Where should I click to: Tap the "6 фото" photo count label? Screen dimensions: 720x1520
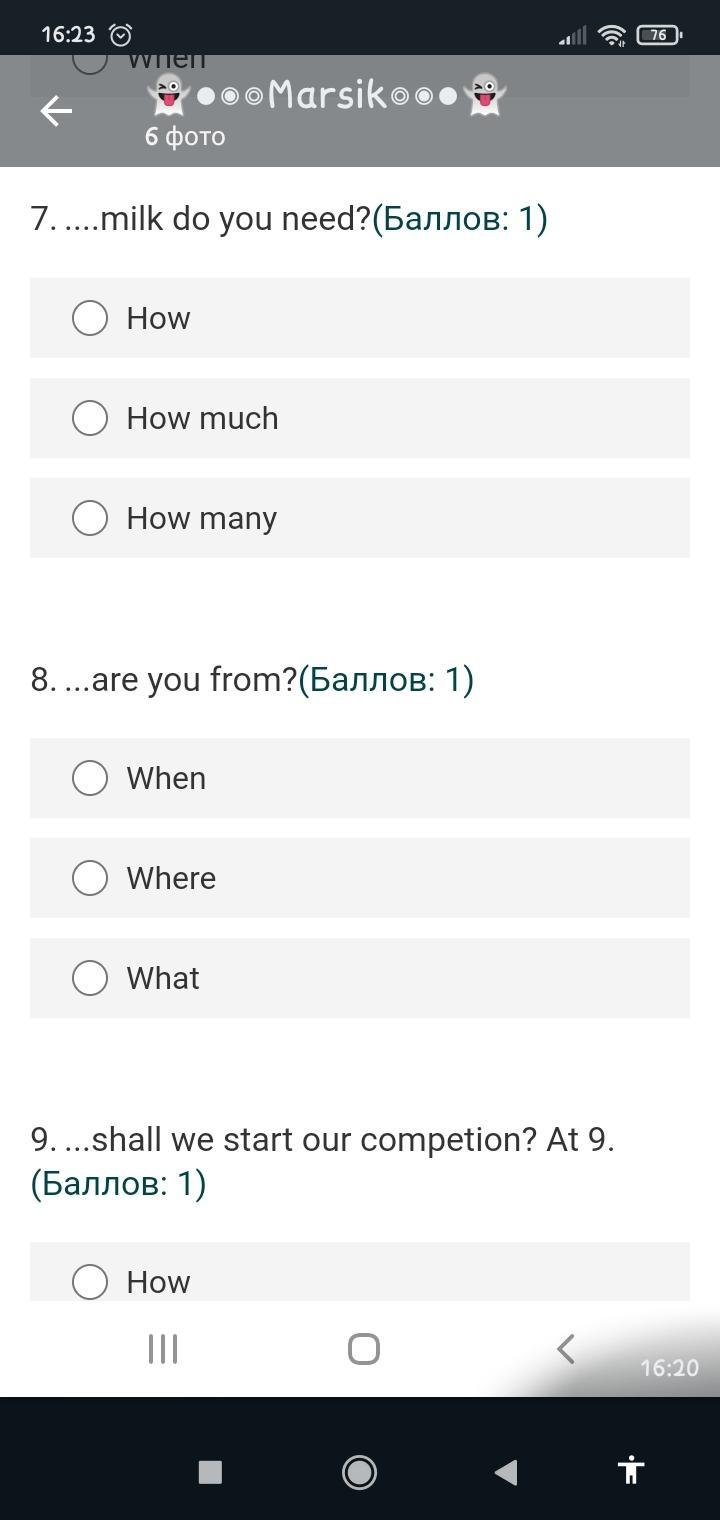point(185,136)
